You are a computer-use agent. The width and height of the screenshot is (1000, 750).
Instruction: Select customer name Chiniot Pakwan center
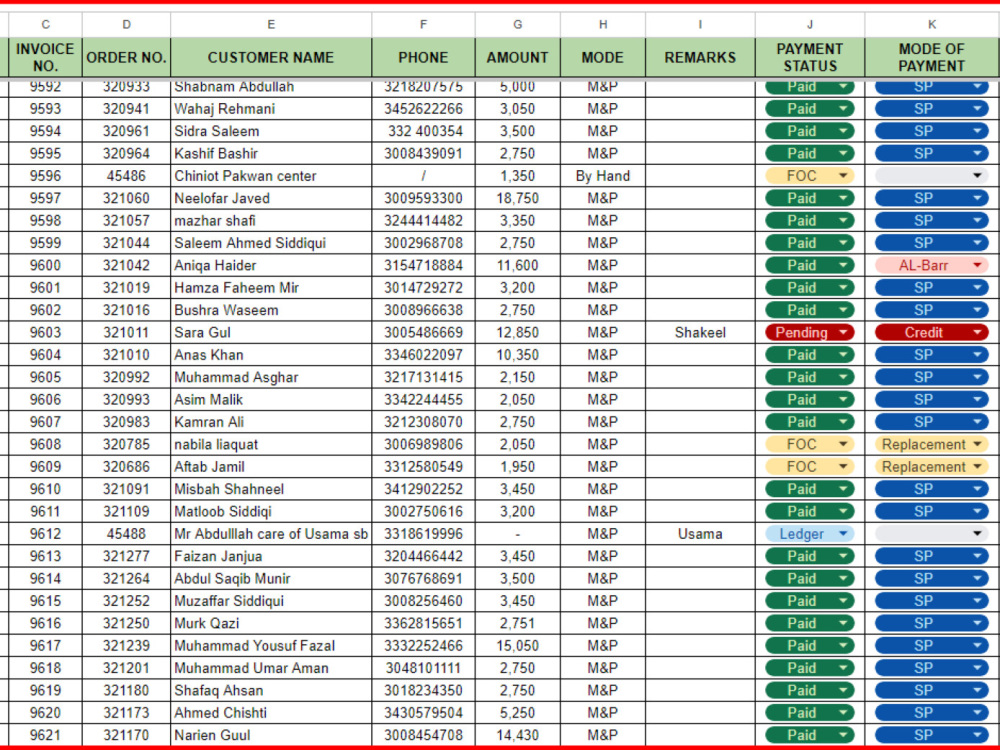click(271, 176)
